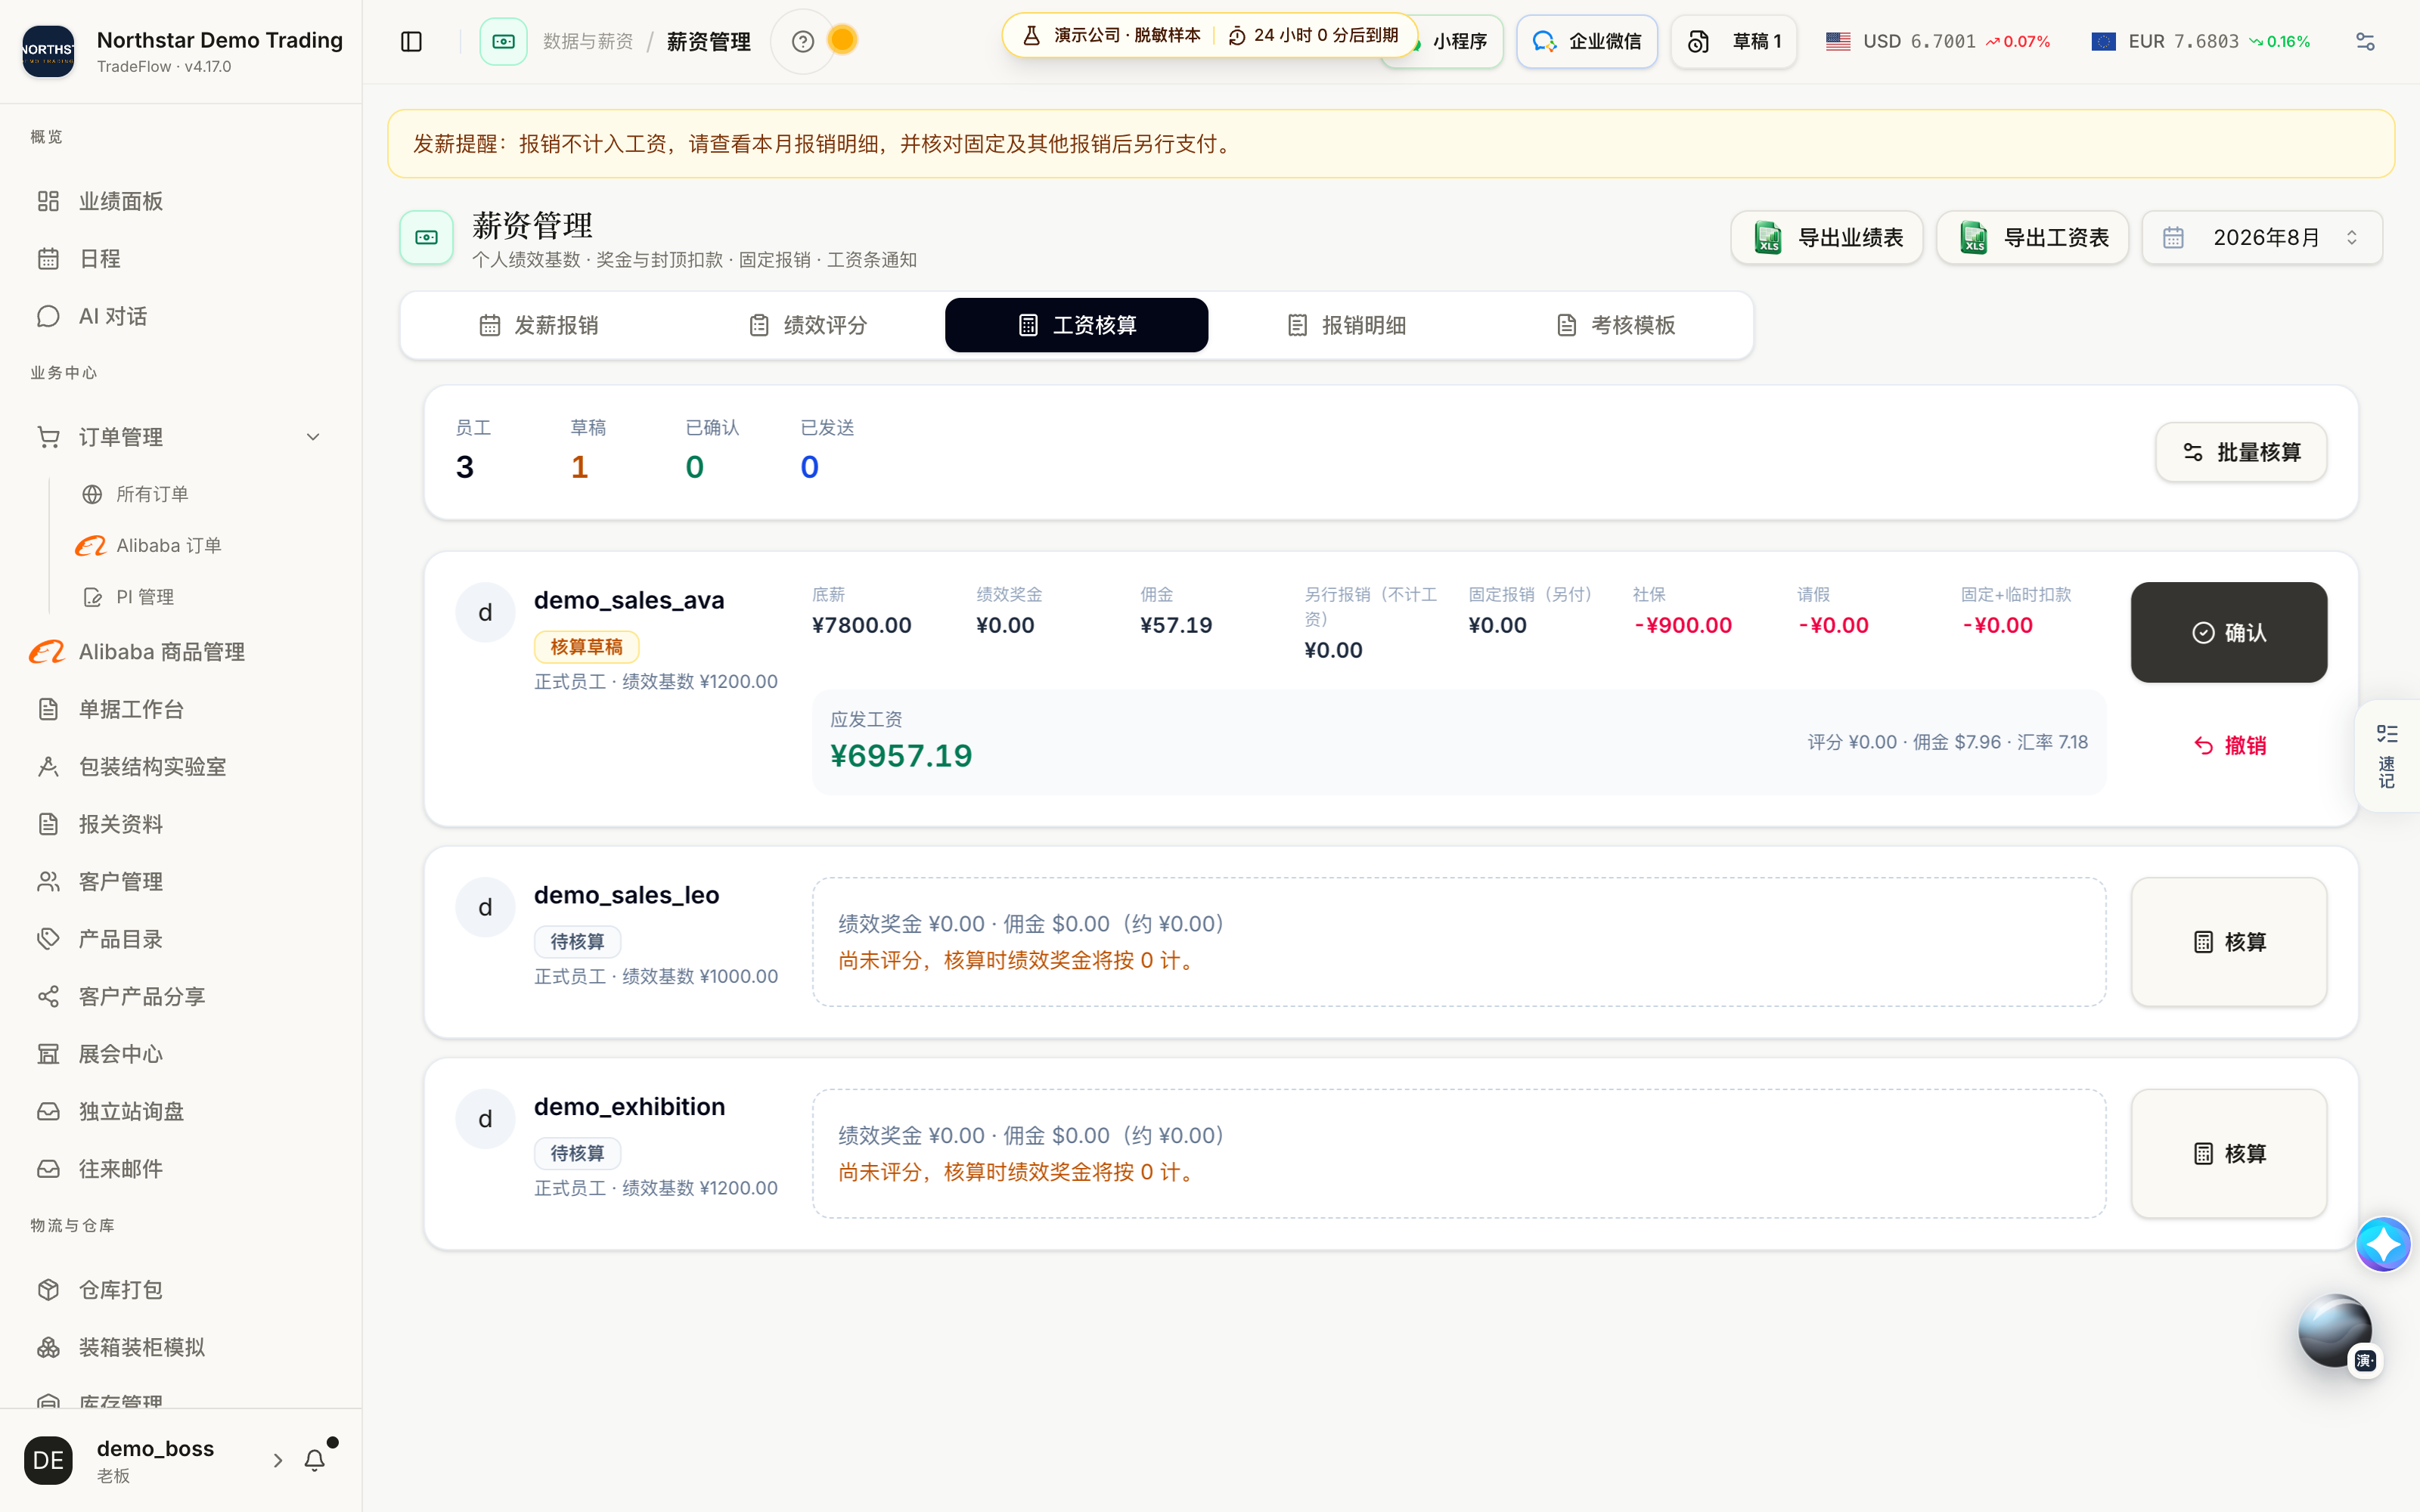Click the 核算草稿 status badge
The image size is (2420, 1512).
click(x=586, y=647)
